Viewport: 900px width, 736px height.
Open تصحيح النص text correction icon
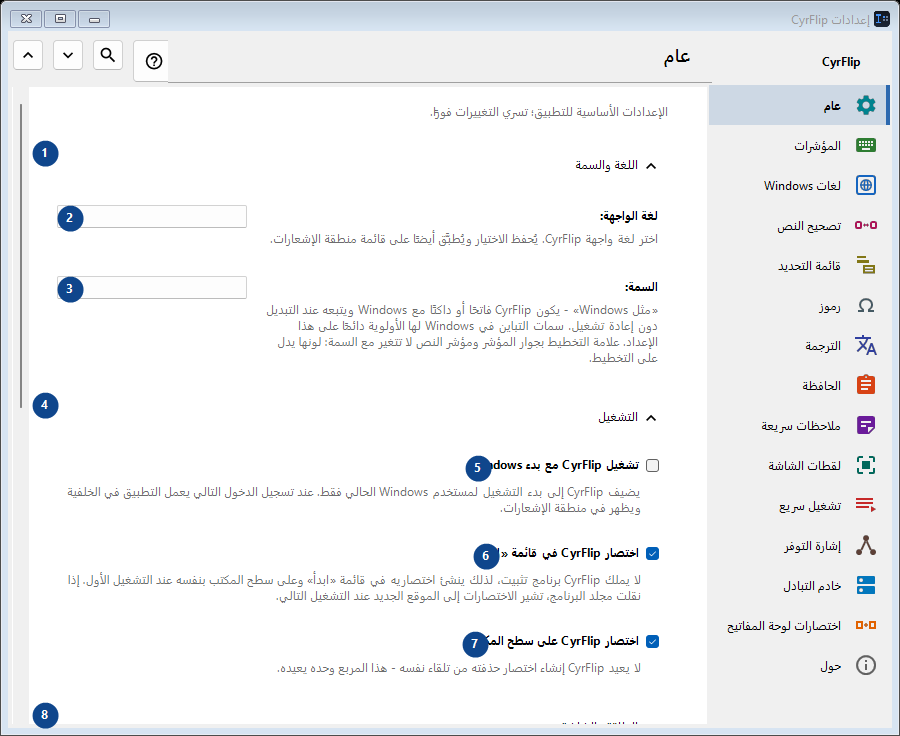pyautogui.click(x=866, y=225)
